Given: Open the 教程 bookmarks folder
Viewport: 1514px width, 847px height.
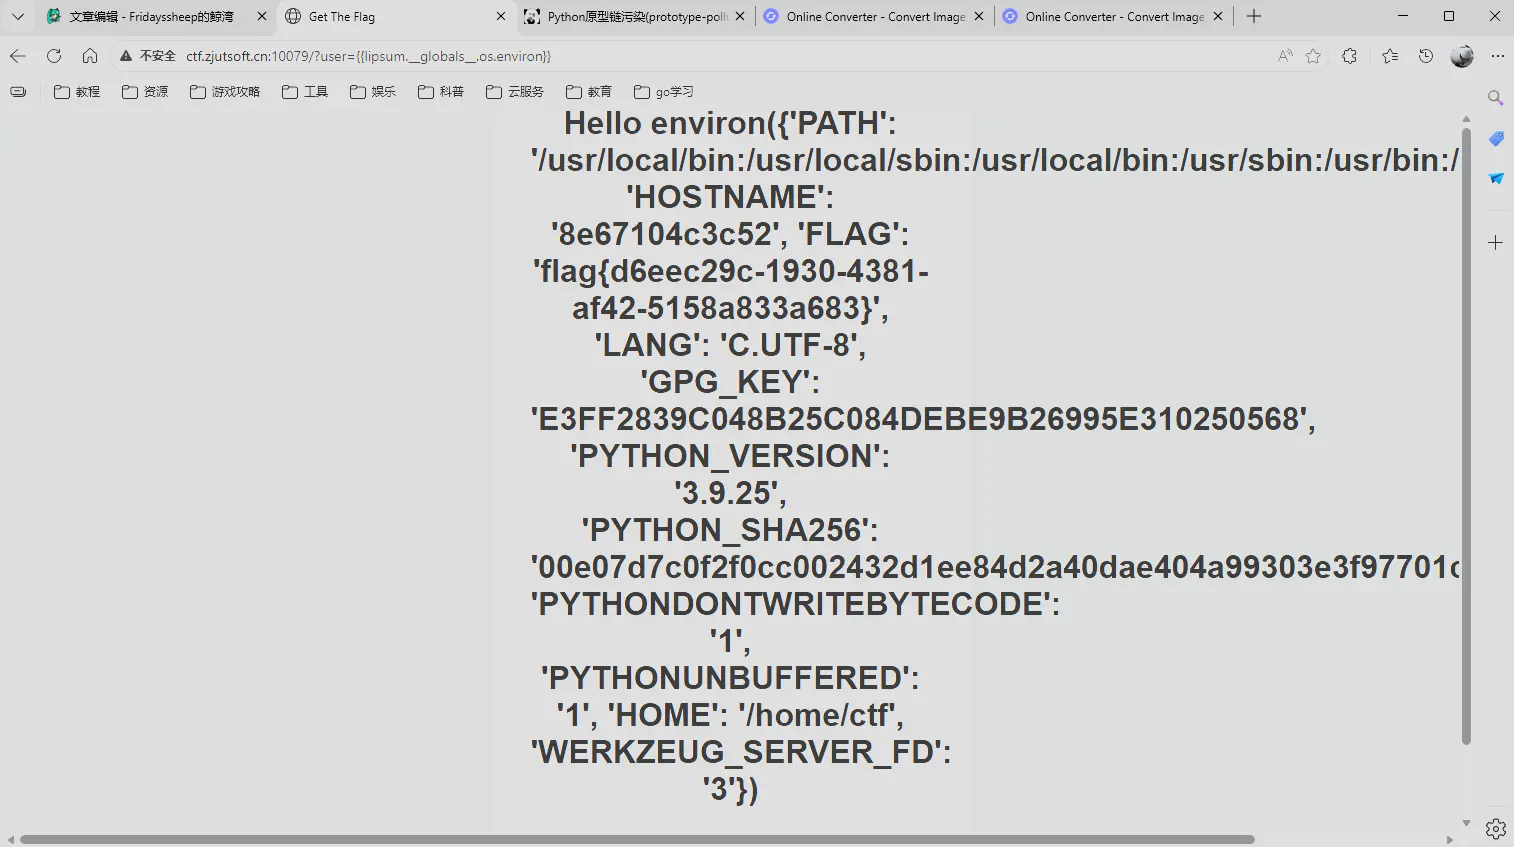Looking at the screenshot, I should (77, 91).
